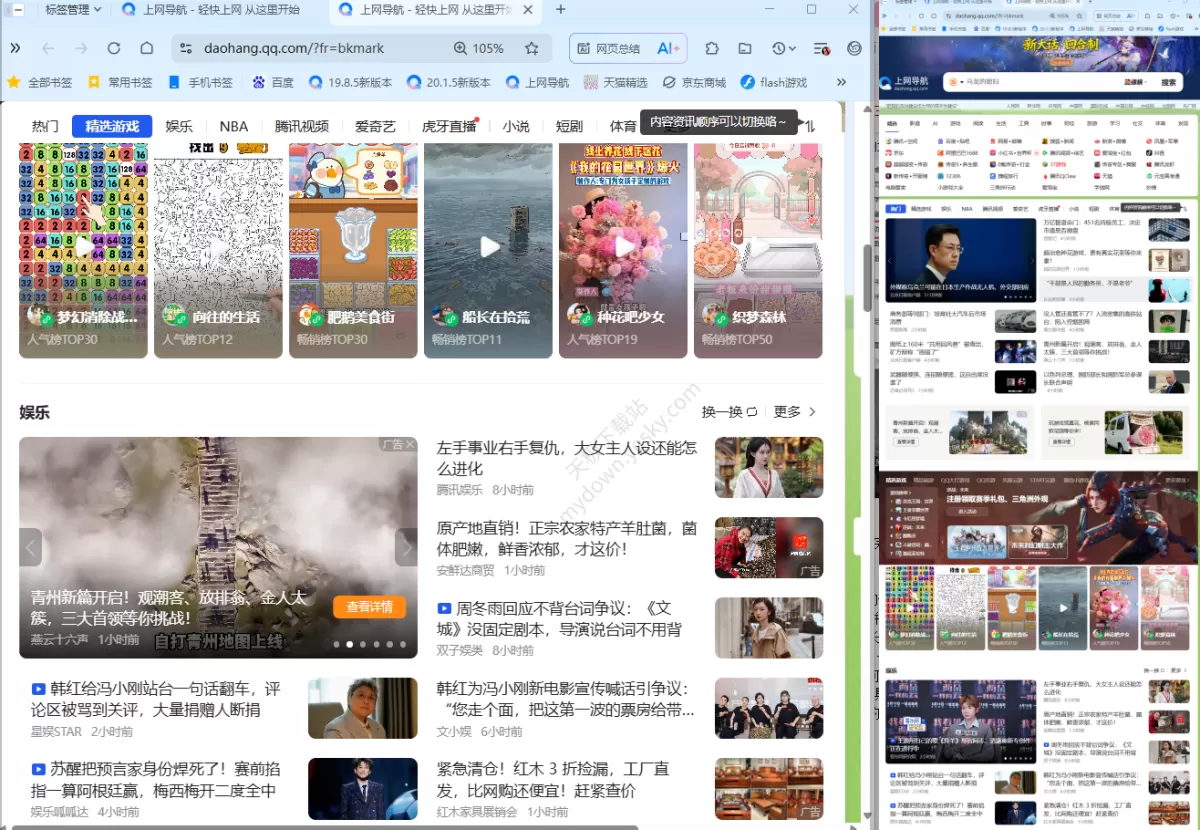1200x830 pixels.
Task: Open the 常用书签 bookmark folder
Action: point(121,82)
